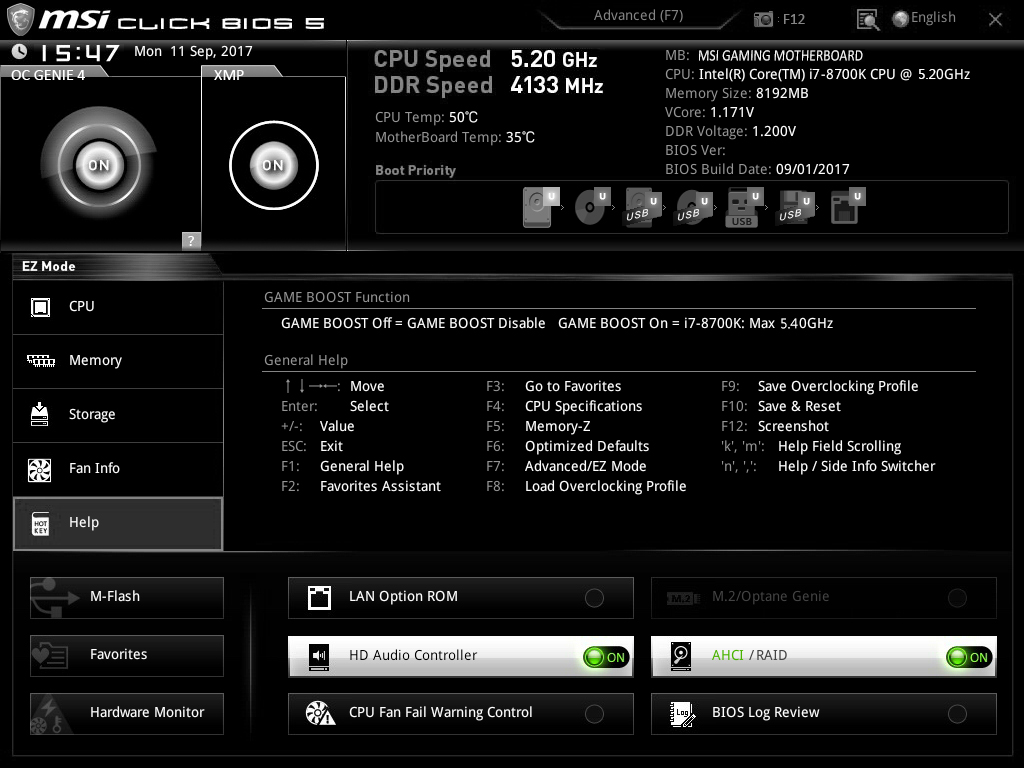Select the USB CD/DVD boot device icon
The image size is (1024, 768).
(x=694, y=206)
